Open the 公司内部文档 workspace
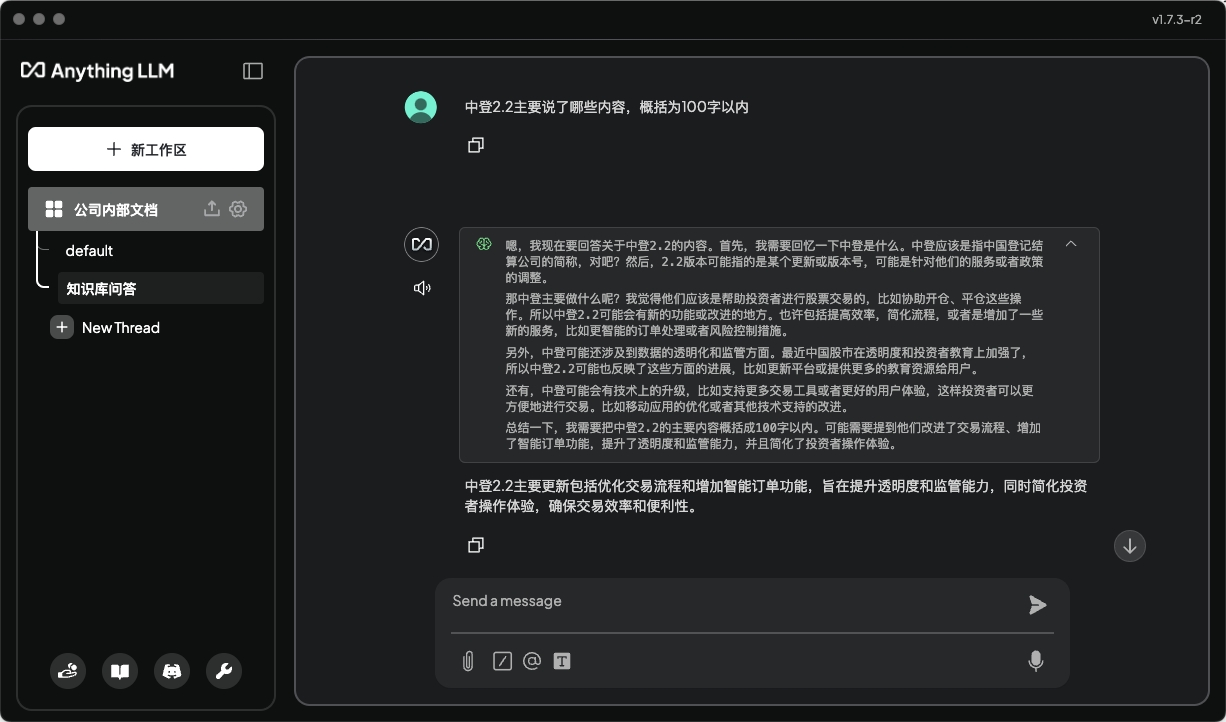 pos(115,210)
